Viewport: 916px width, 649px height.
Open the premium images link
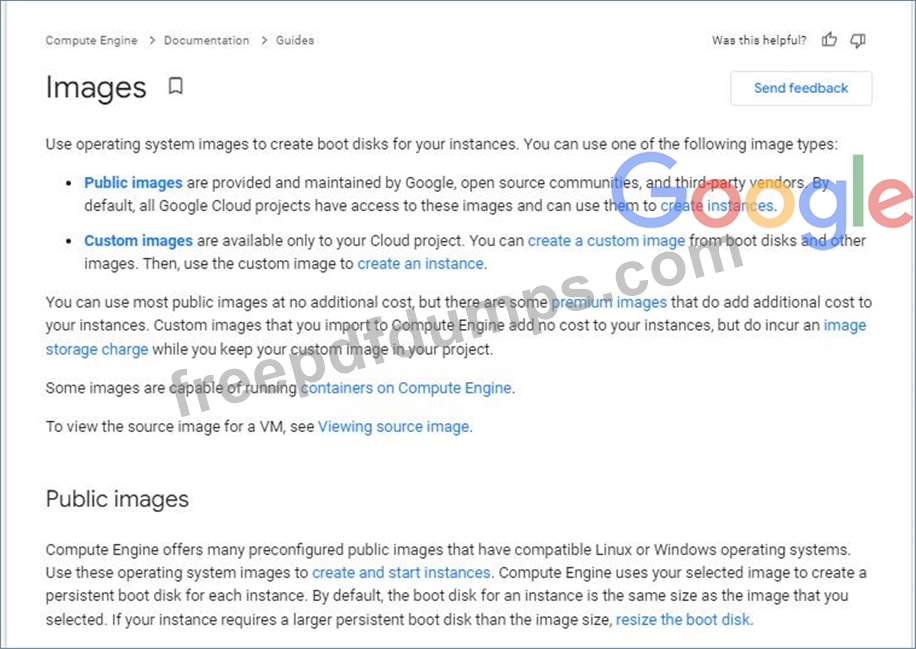[x=609, y=303]
